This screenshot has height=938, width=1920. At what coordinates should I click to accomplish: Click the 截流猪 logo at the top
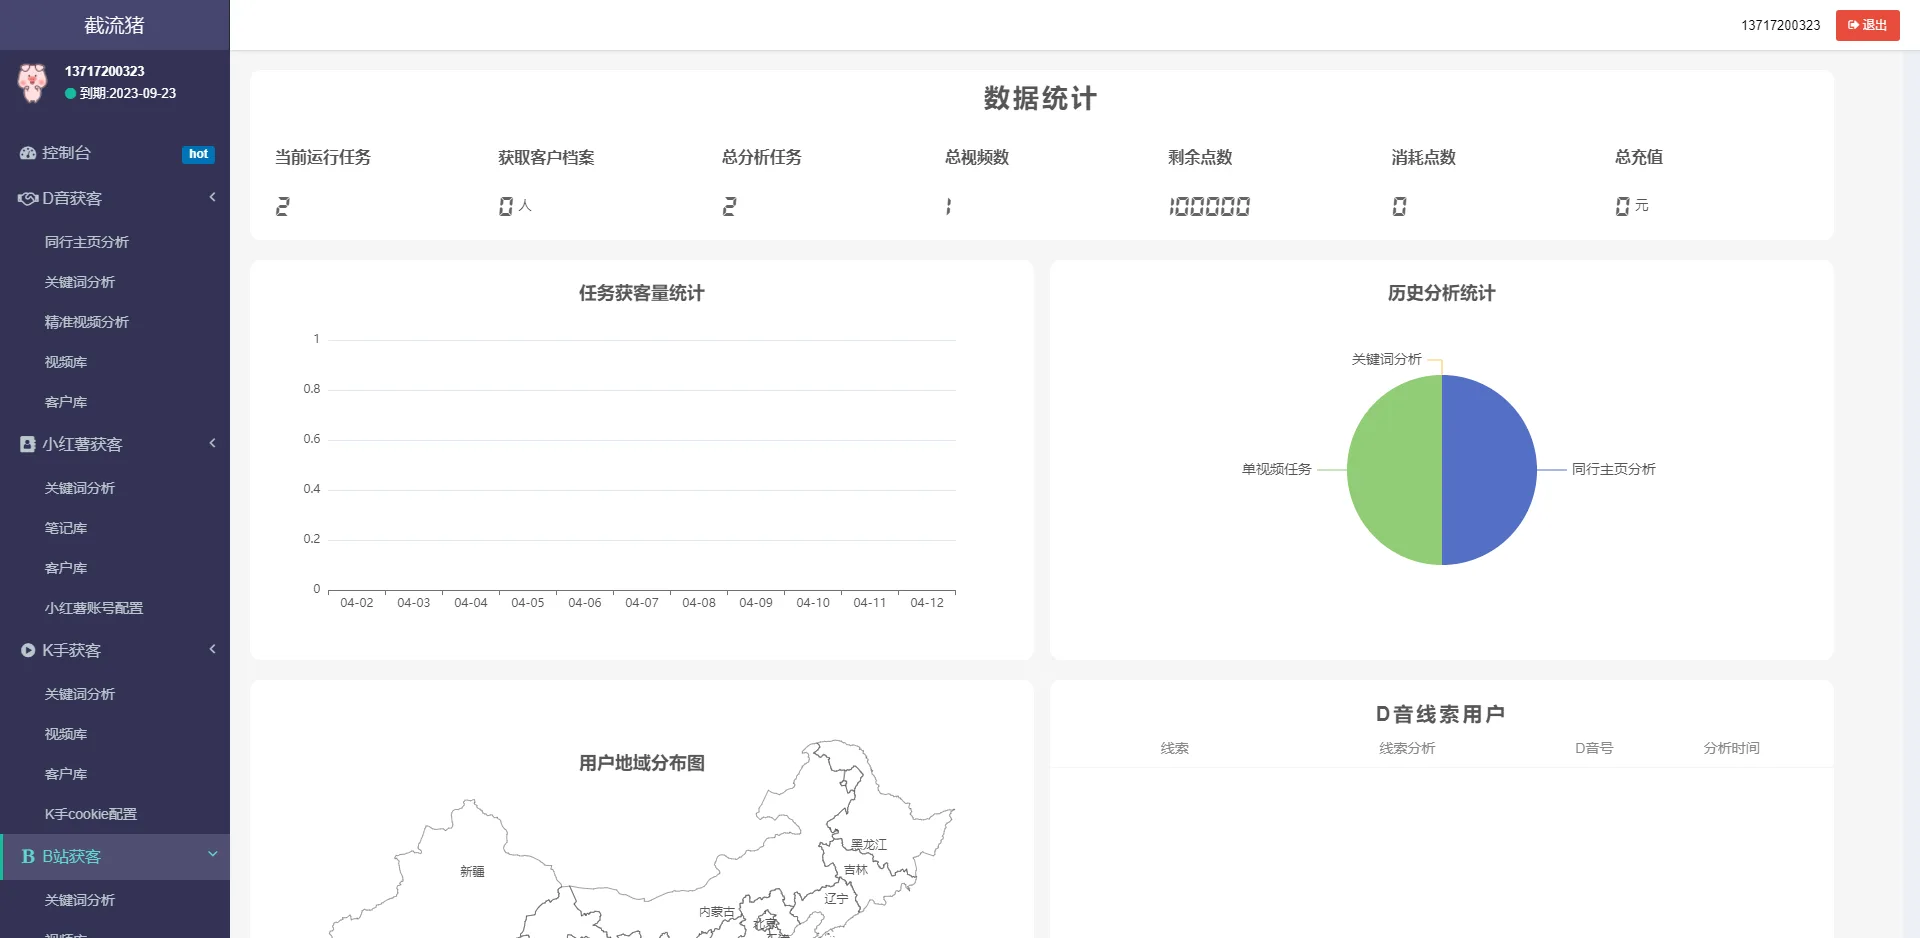[113, 25]
